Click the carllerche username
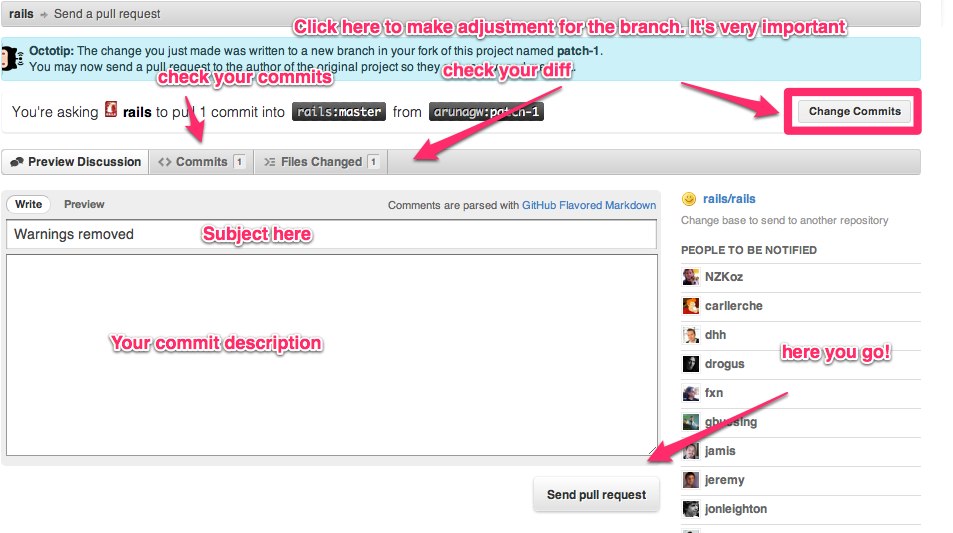The image size is (953, 533). (734, 306)
